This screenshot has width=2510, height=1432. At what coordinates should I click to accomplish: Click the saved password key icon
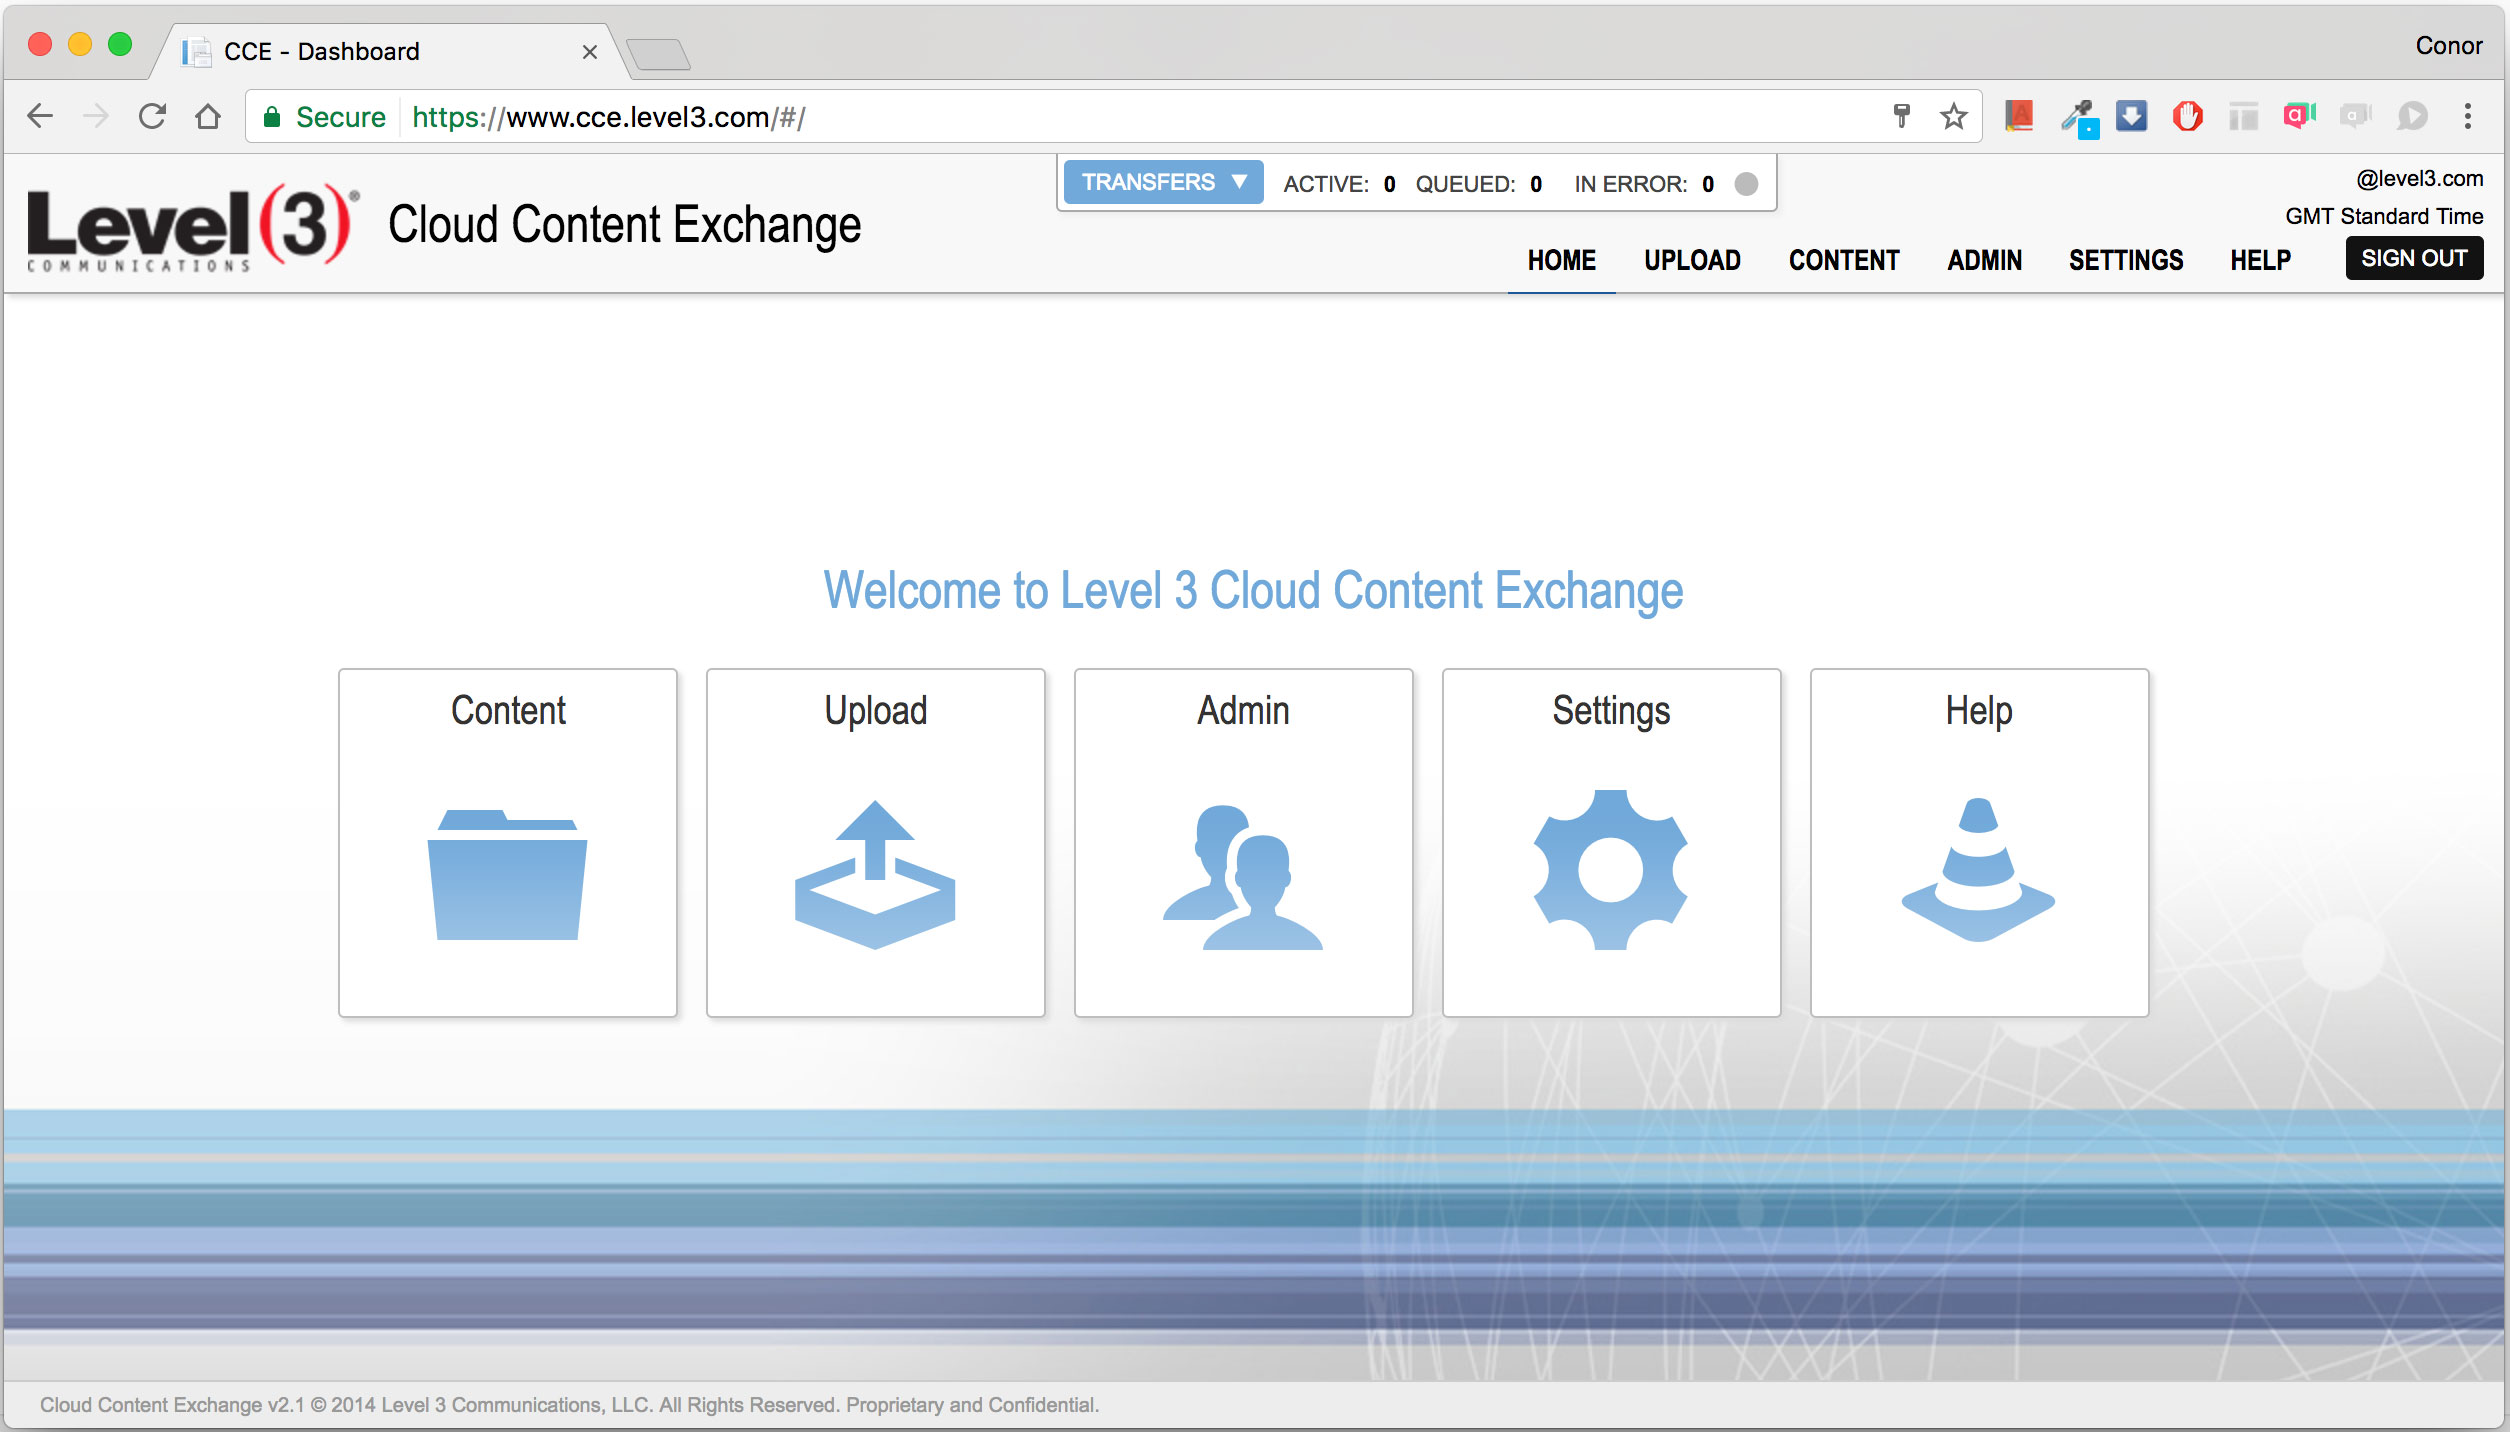click(x=1902, y=117)
